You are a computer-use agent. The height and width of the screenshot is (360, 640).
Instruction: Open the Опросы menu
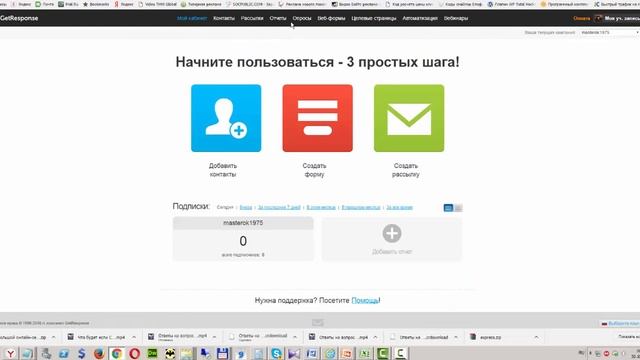click(302, 18)
